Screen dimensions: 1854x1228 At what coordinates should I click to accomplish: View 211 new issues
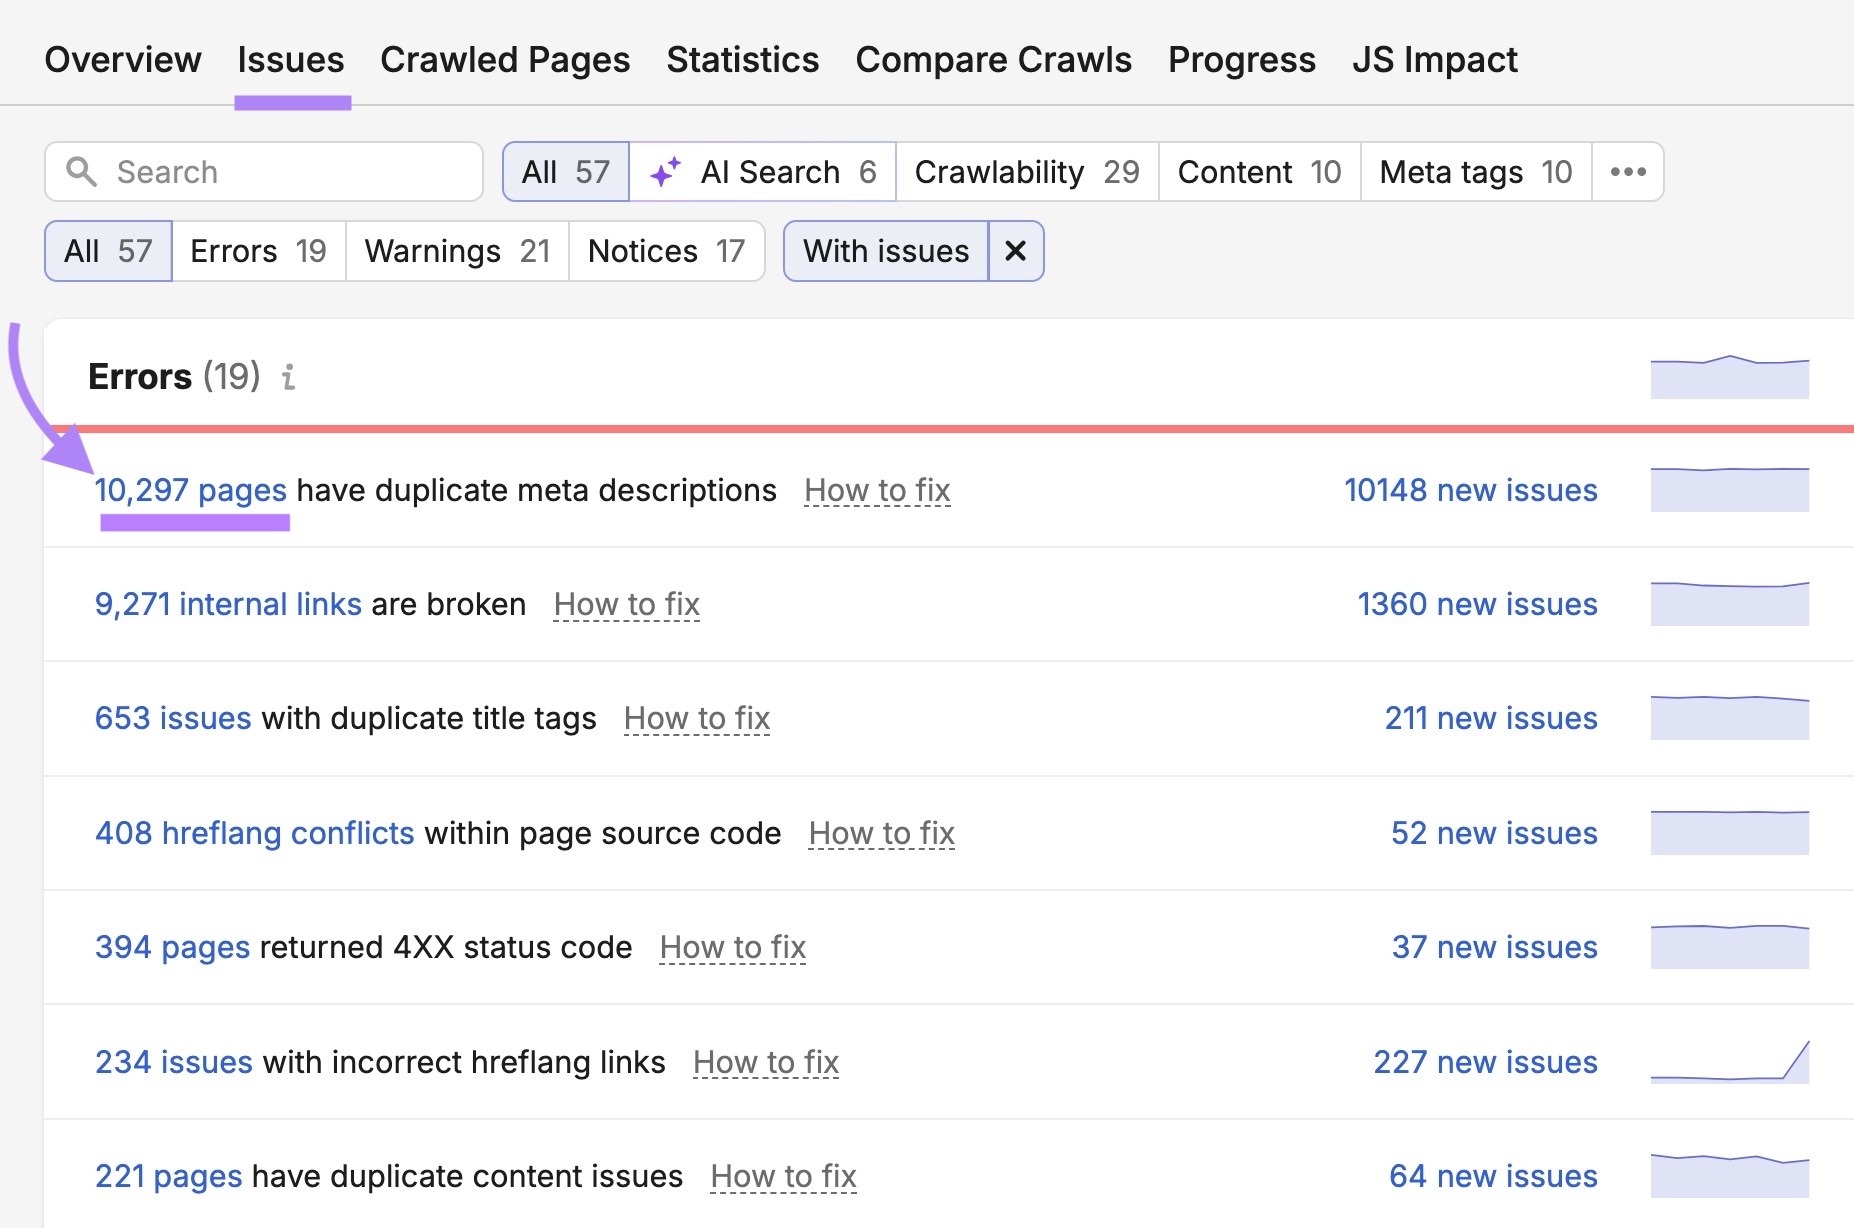coord(1492,718)
